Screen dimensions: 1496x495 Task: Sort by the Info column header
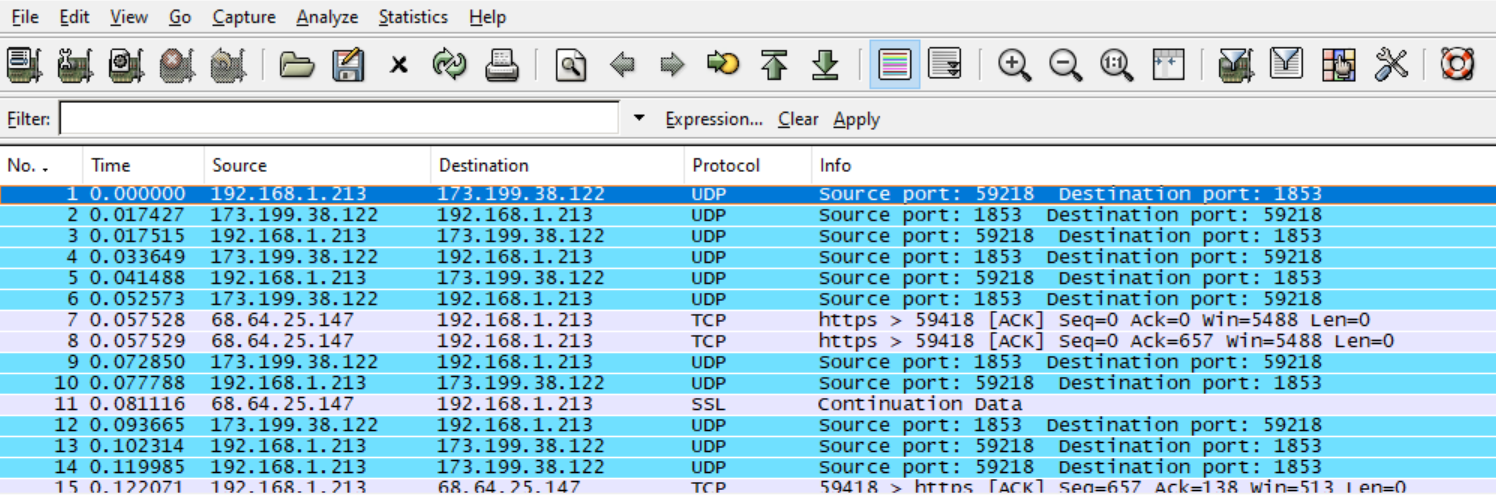(x=1153, y=165)
